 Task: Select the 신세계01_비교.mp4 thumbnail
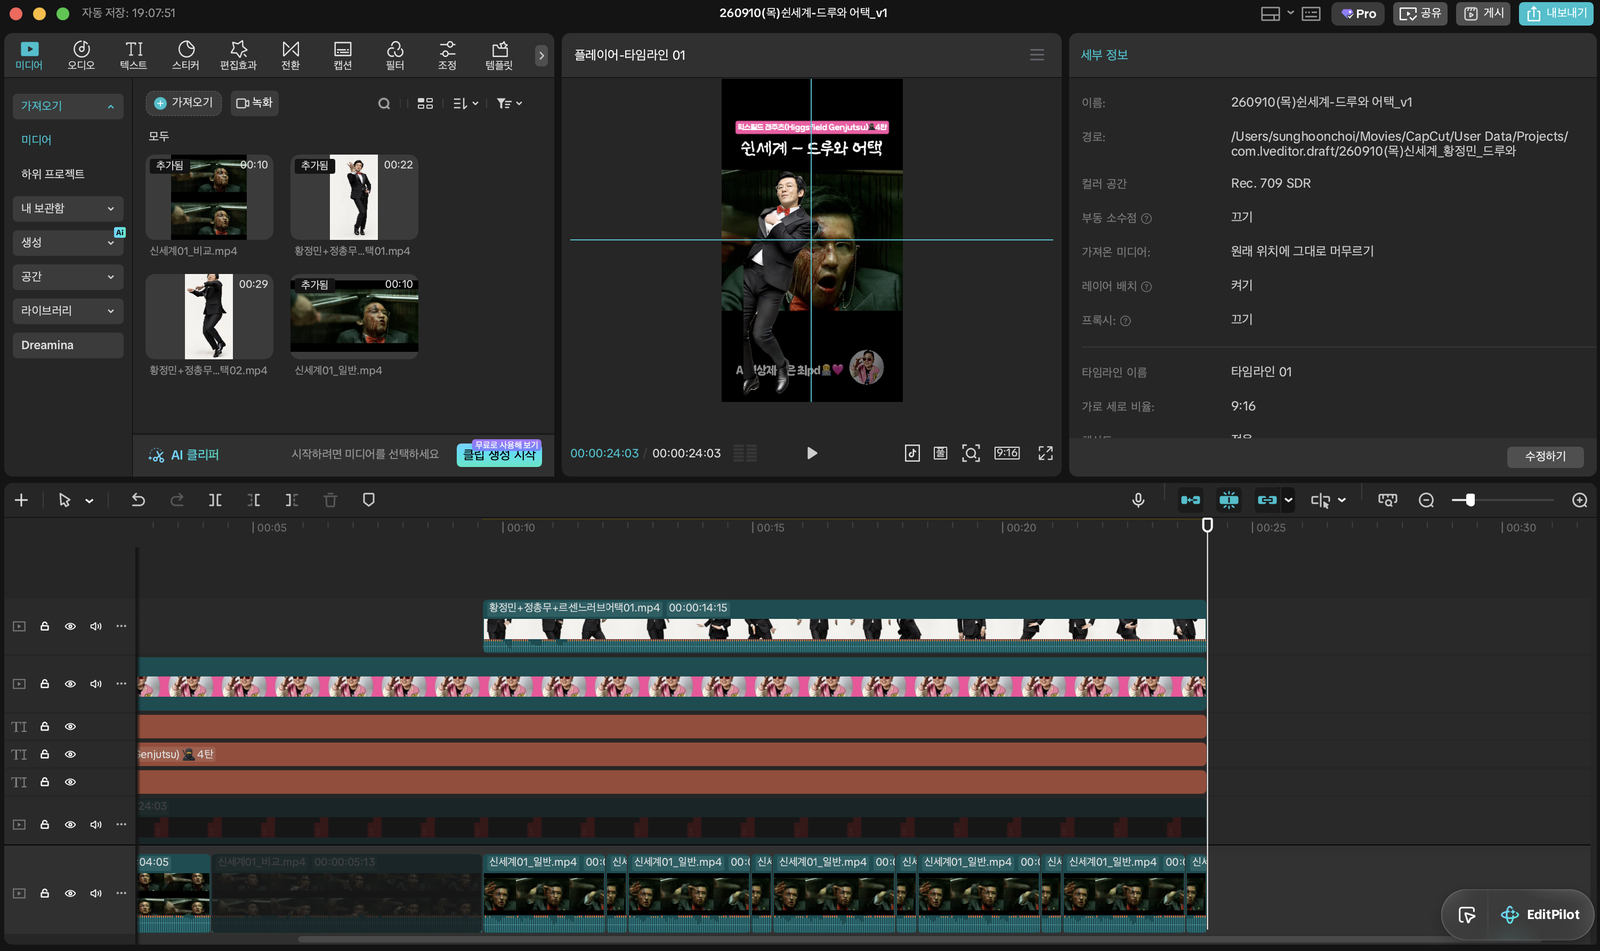[209, 197]
